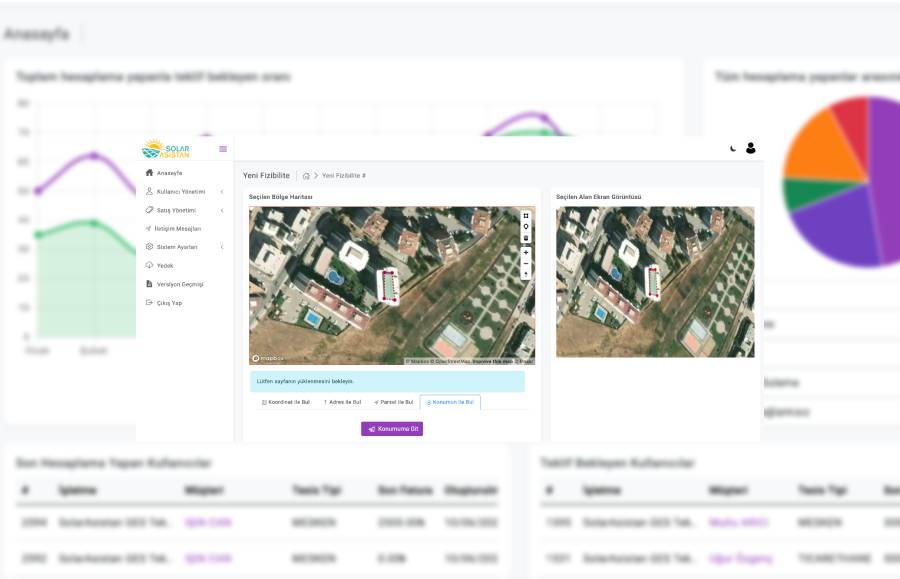Click the trash delete icon on map
900x579 pixels.
tap(526, 237)
